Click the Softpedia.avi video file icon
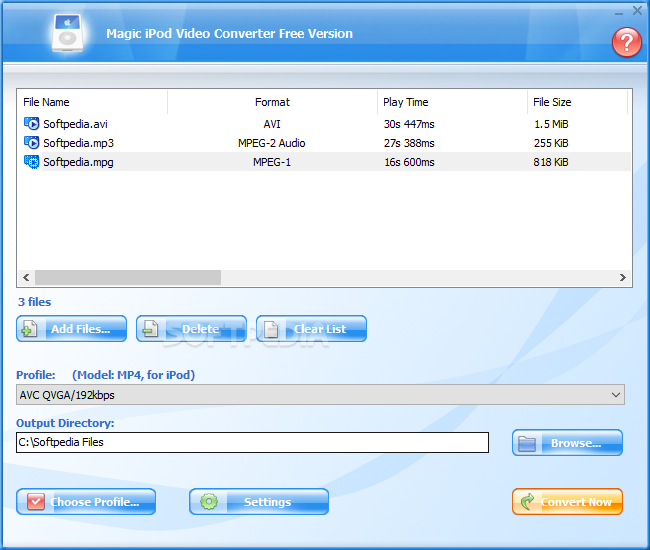This screenshot has width=650, height=550. coord(32,124)
